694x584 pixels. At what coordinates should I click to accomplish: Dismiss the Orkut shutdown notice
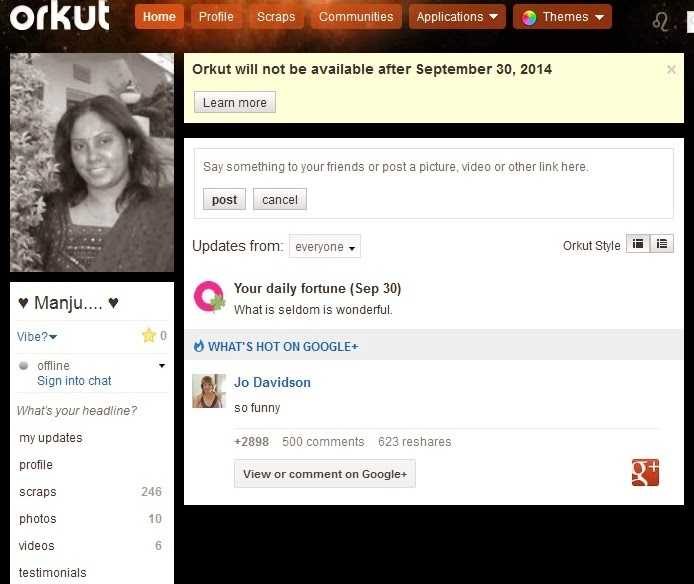(x=671, y=70)
